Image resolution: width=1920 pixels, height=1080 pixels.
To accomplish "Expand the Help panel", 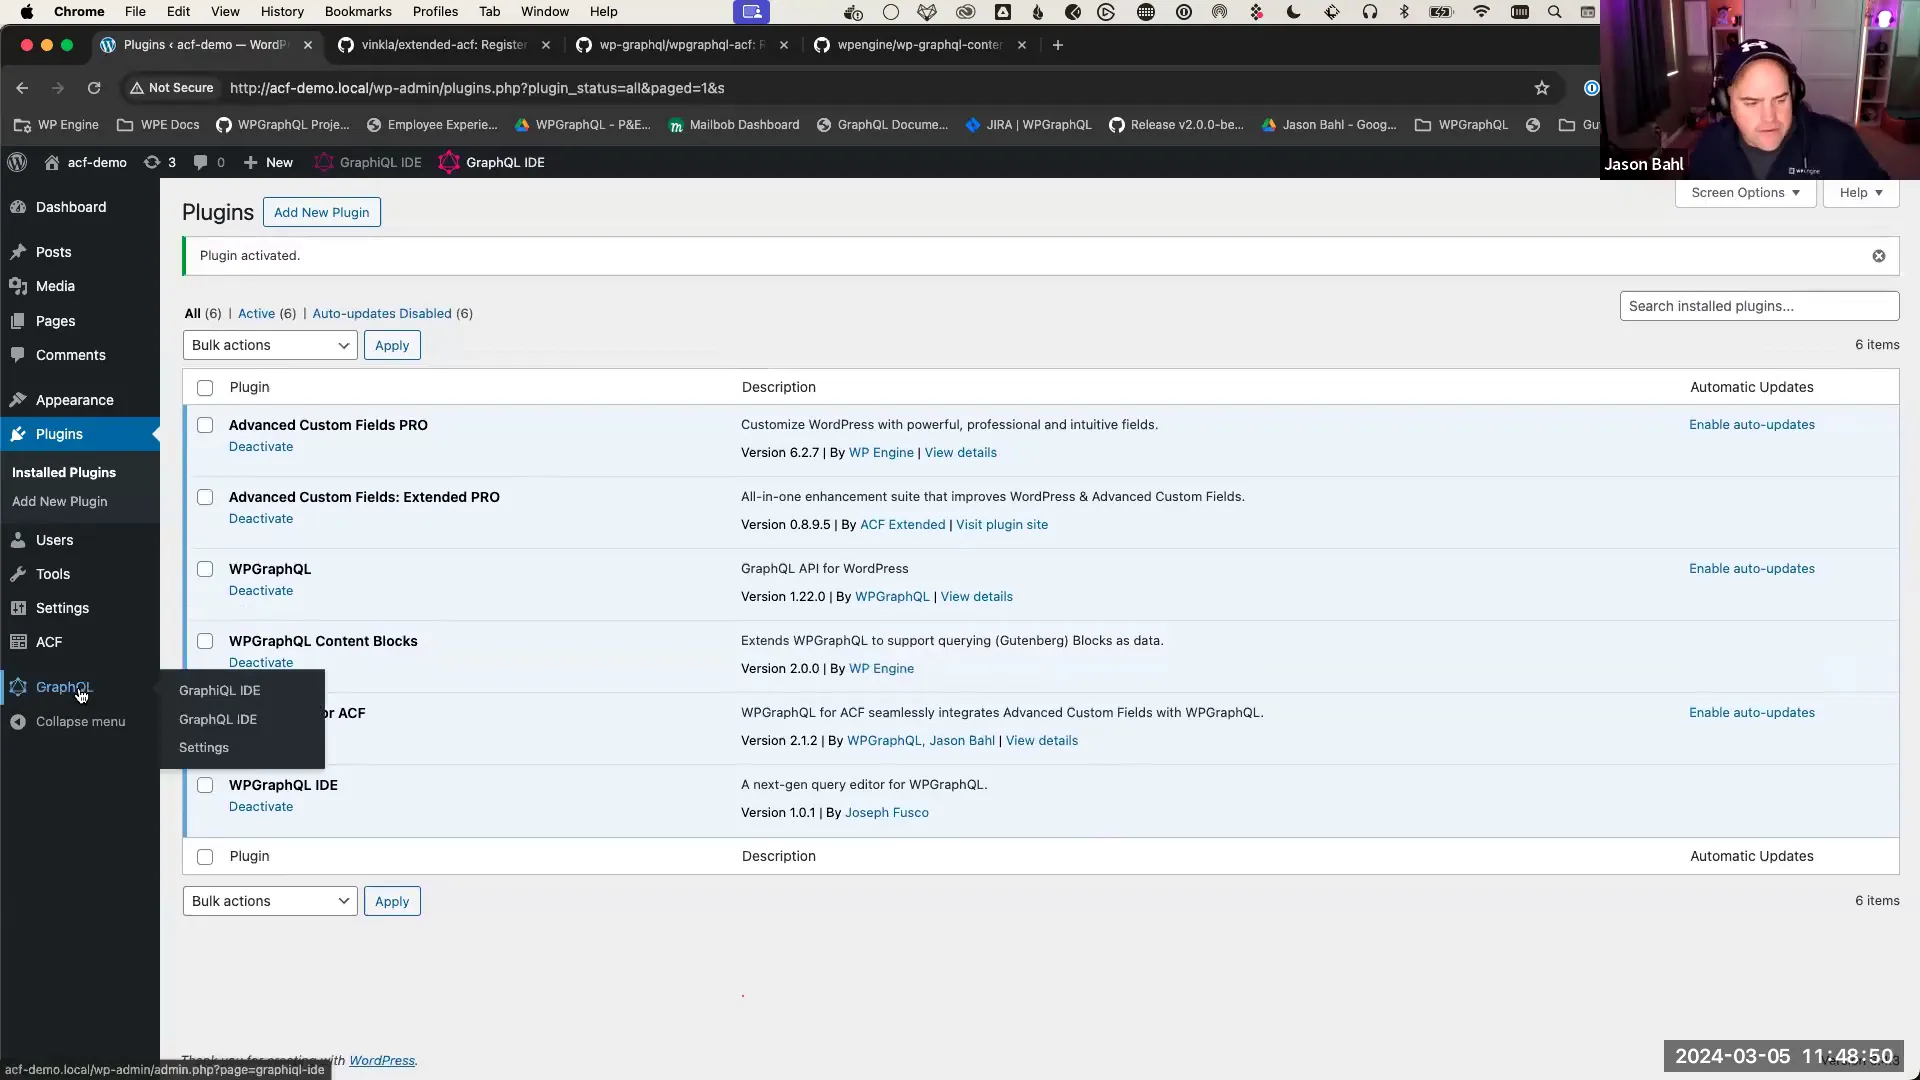I will coord(1861,193).
